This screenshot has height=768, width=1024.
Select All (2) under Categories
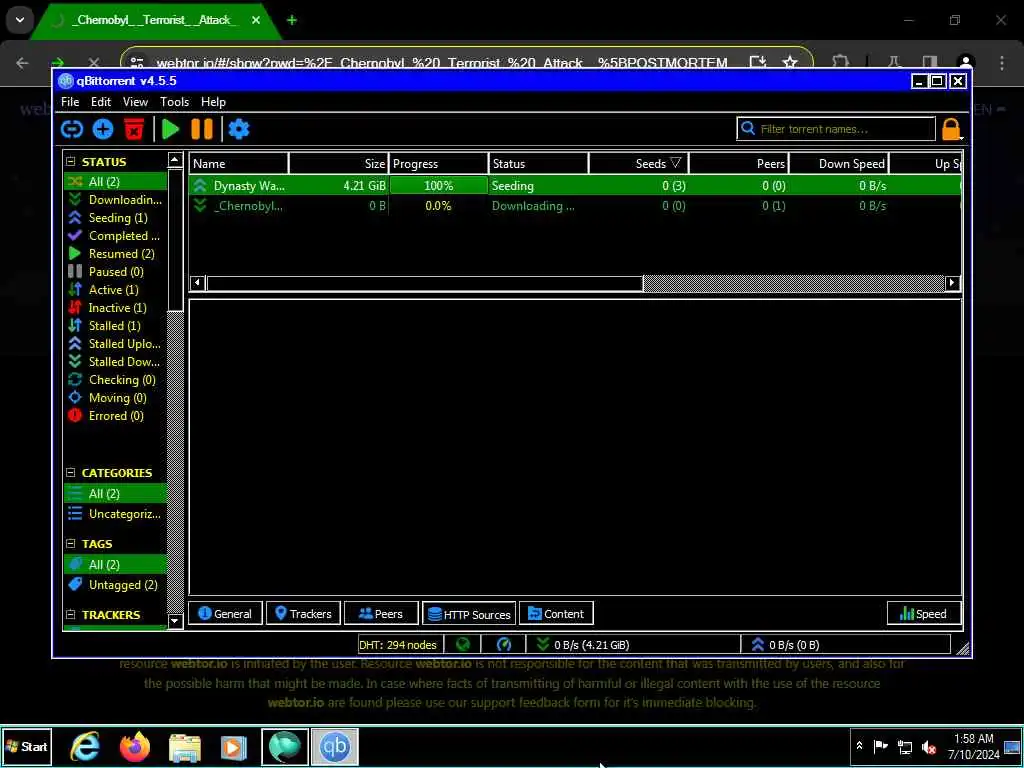(116, 494)
